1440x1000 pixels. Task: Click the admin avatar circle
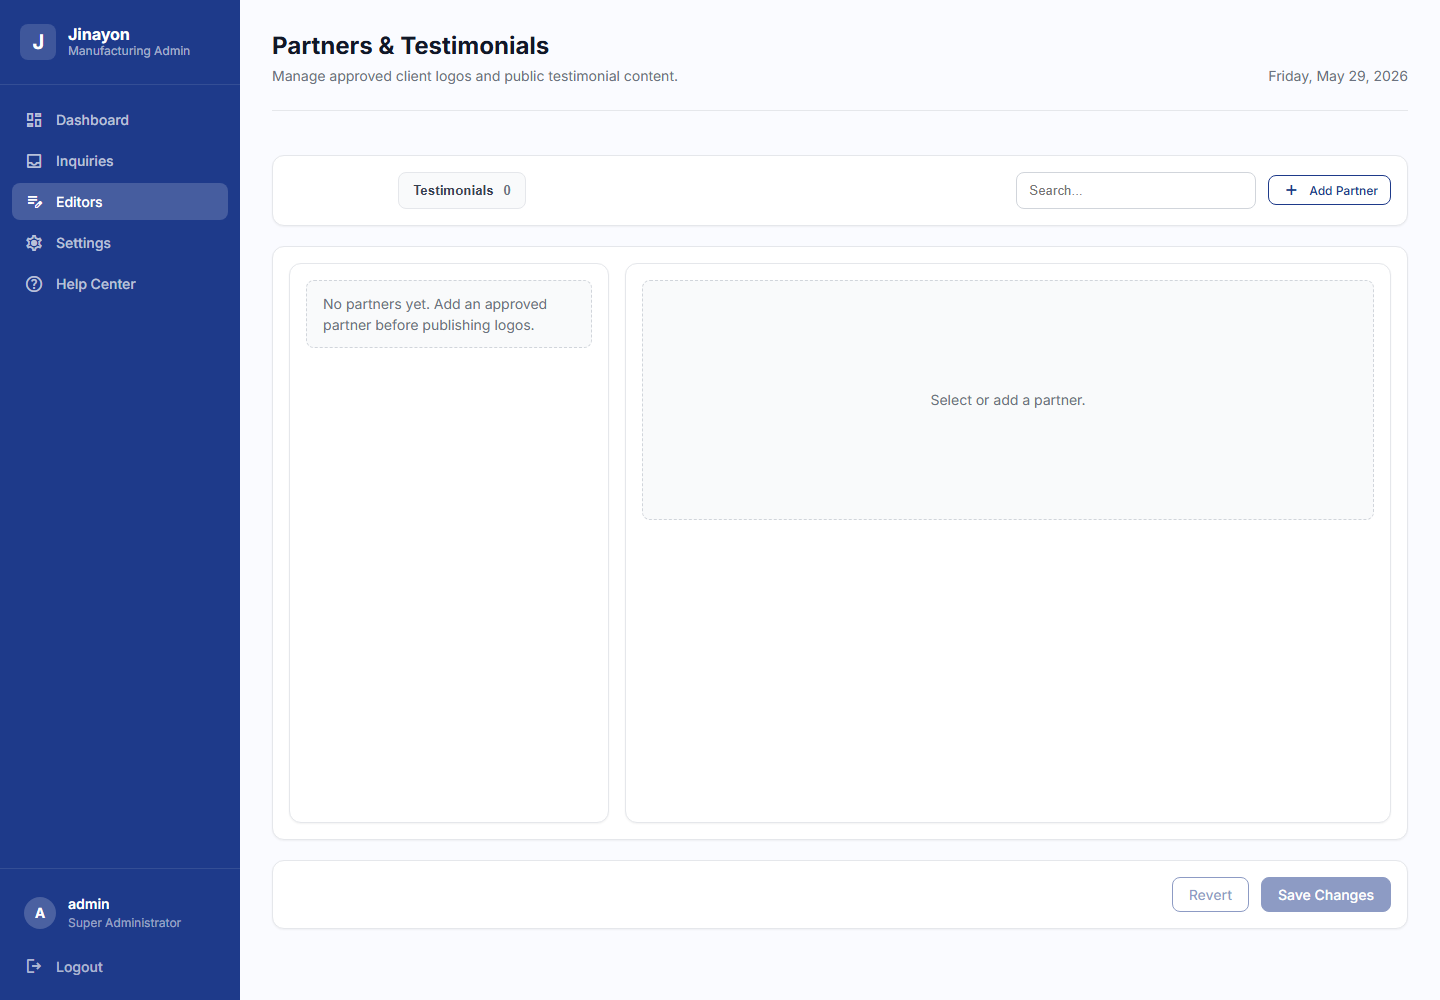pos(40,913)
